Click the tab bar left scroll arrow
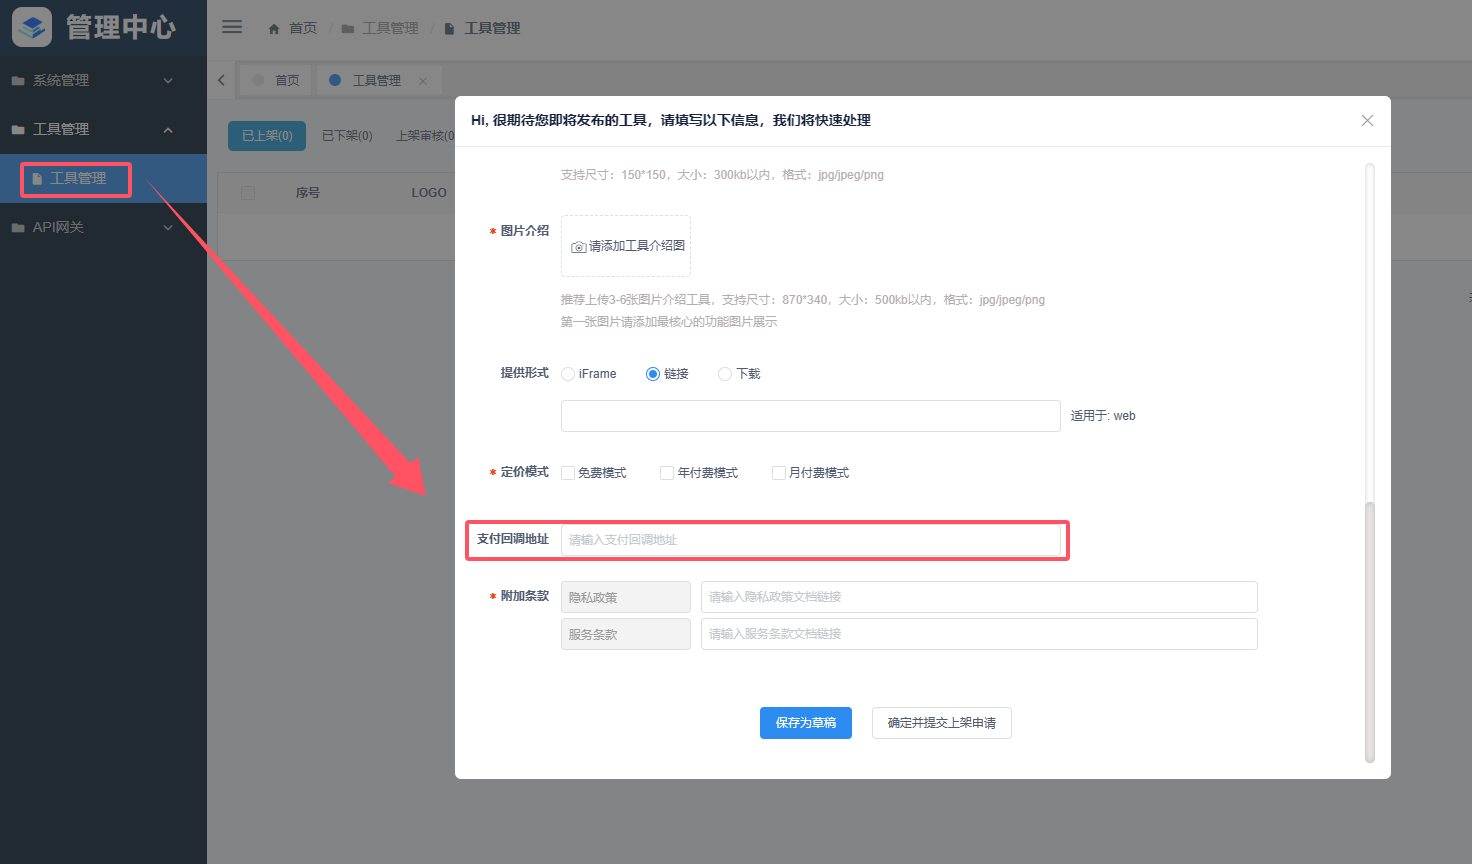The width and height of the screenshot is (1472, 864). (222, 80)
